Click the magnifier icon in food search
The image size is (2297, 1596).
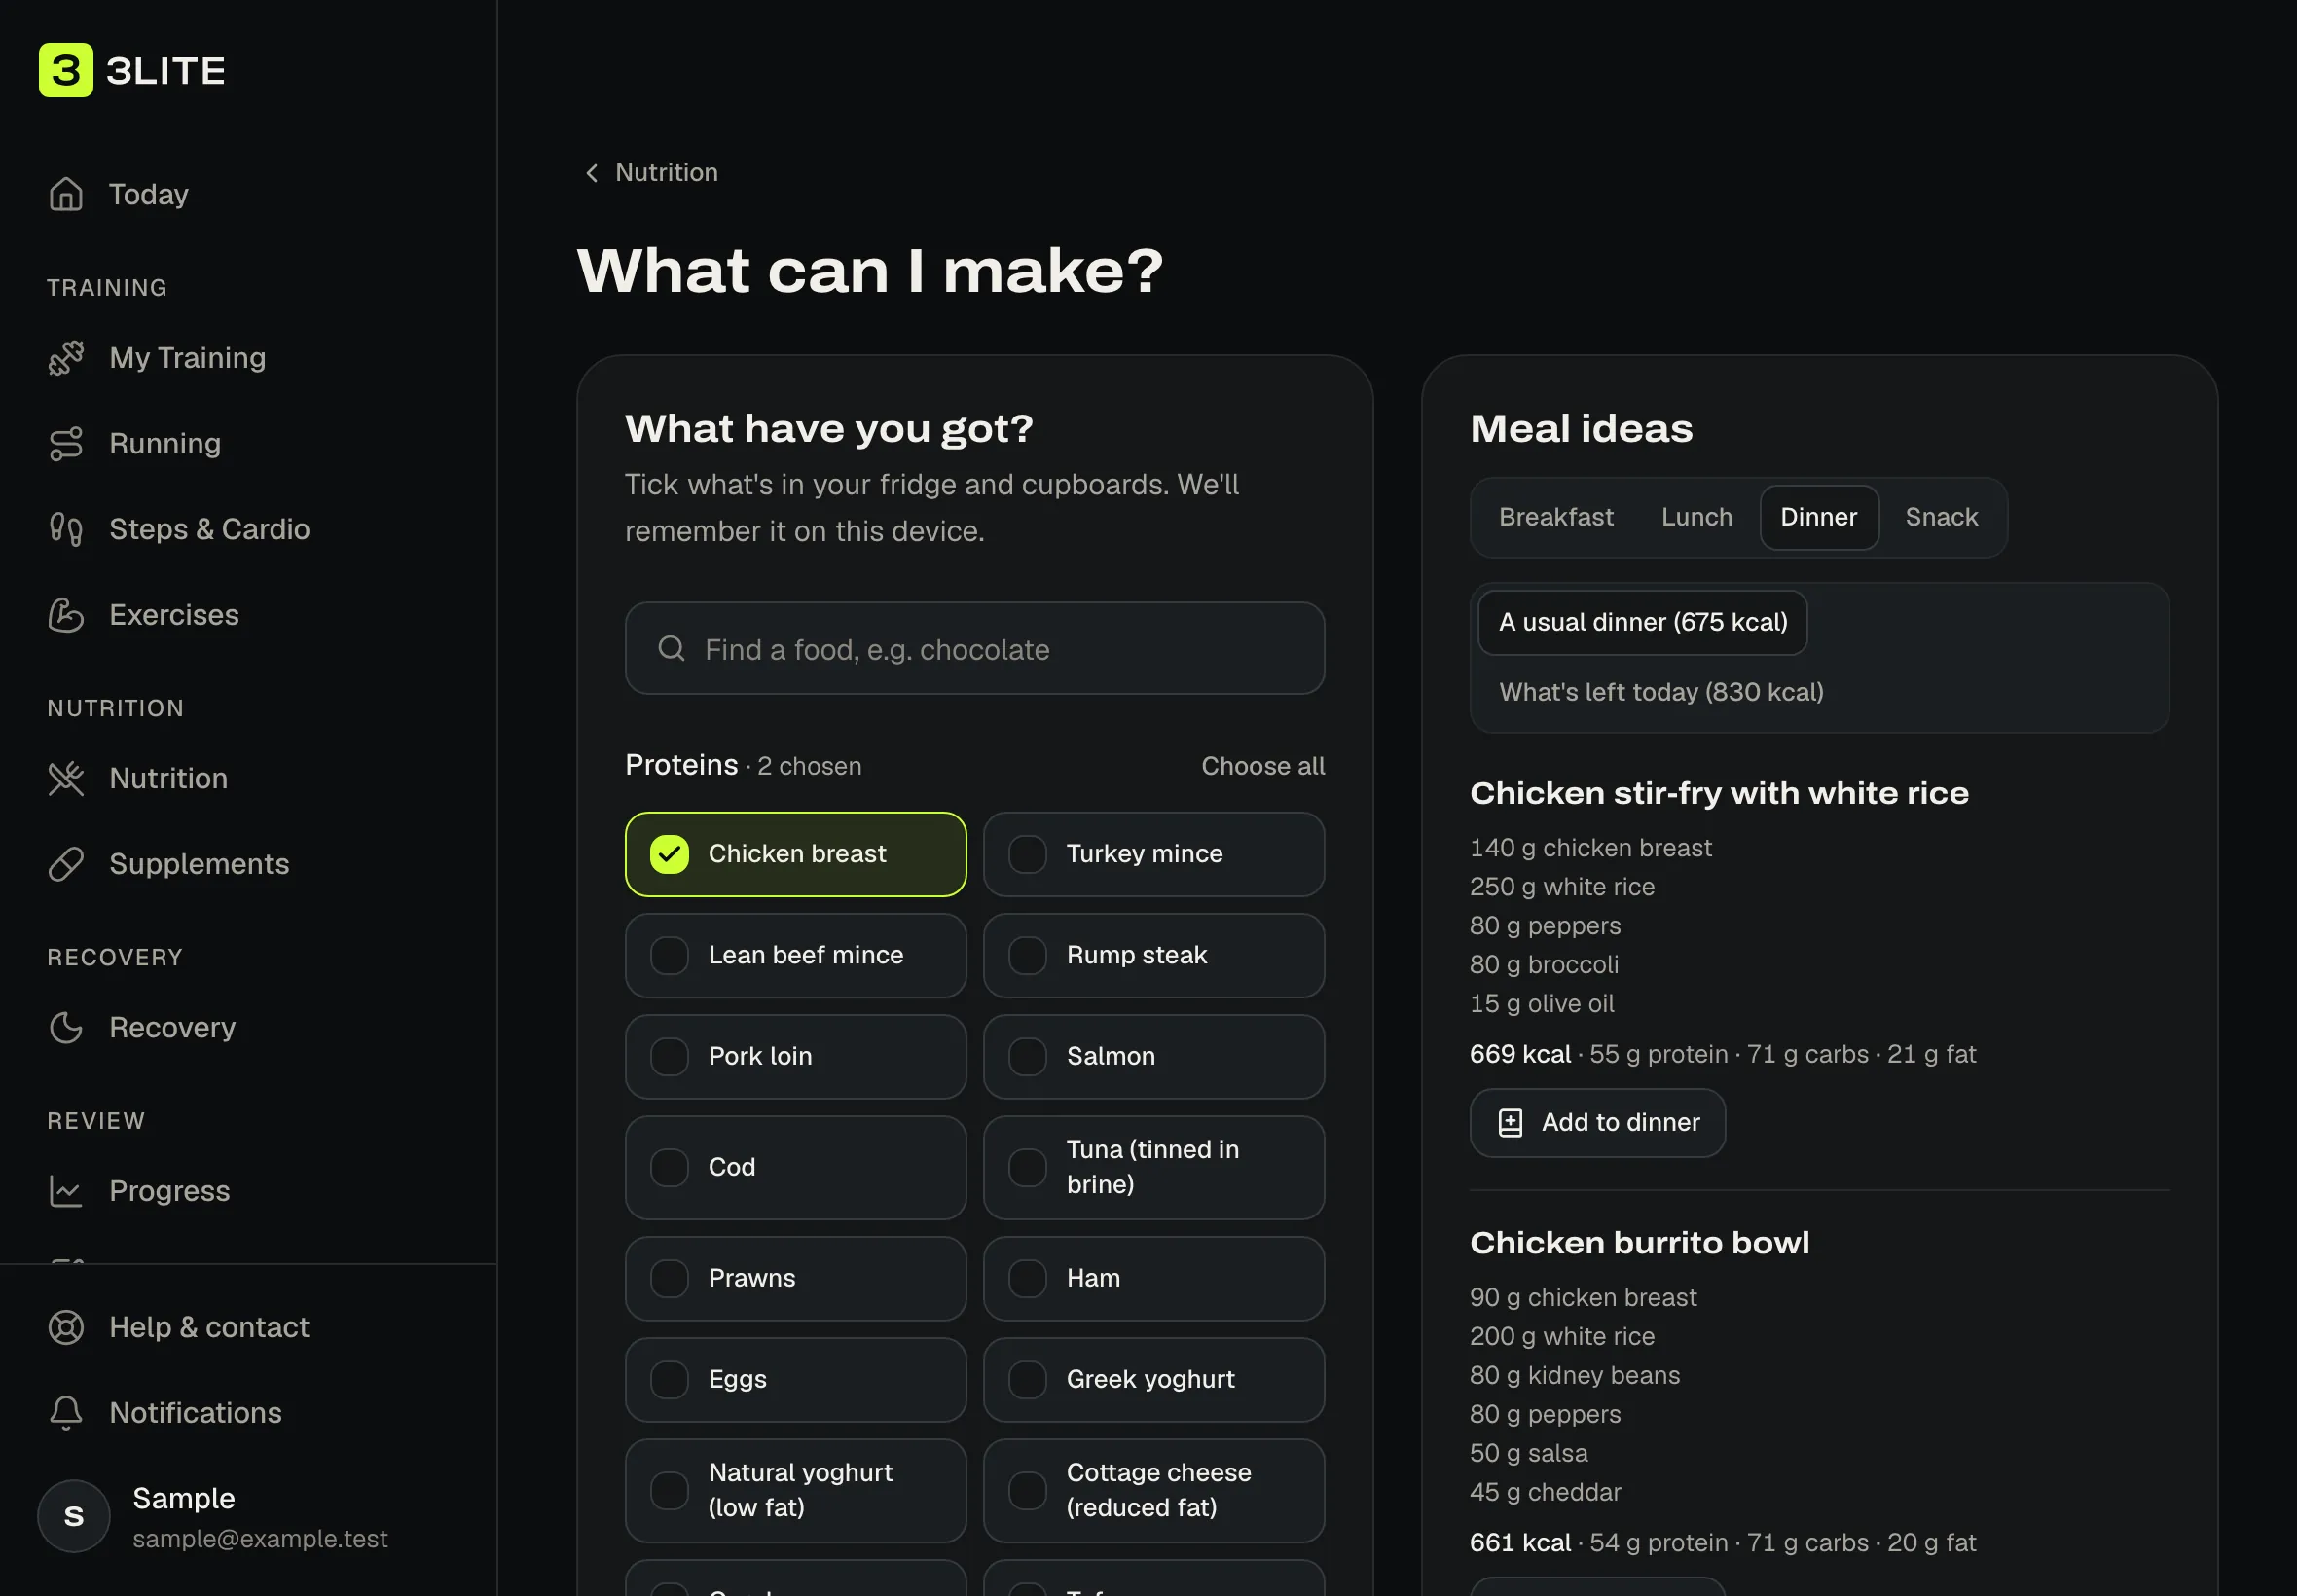pos(672,649)
